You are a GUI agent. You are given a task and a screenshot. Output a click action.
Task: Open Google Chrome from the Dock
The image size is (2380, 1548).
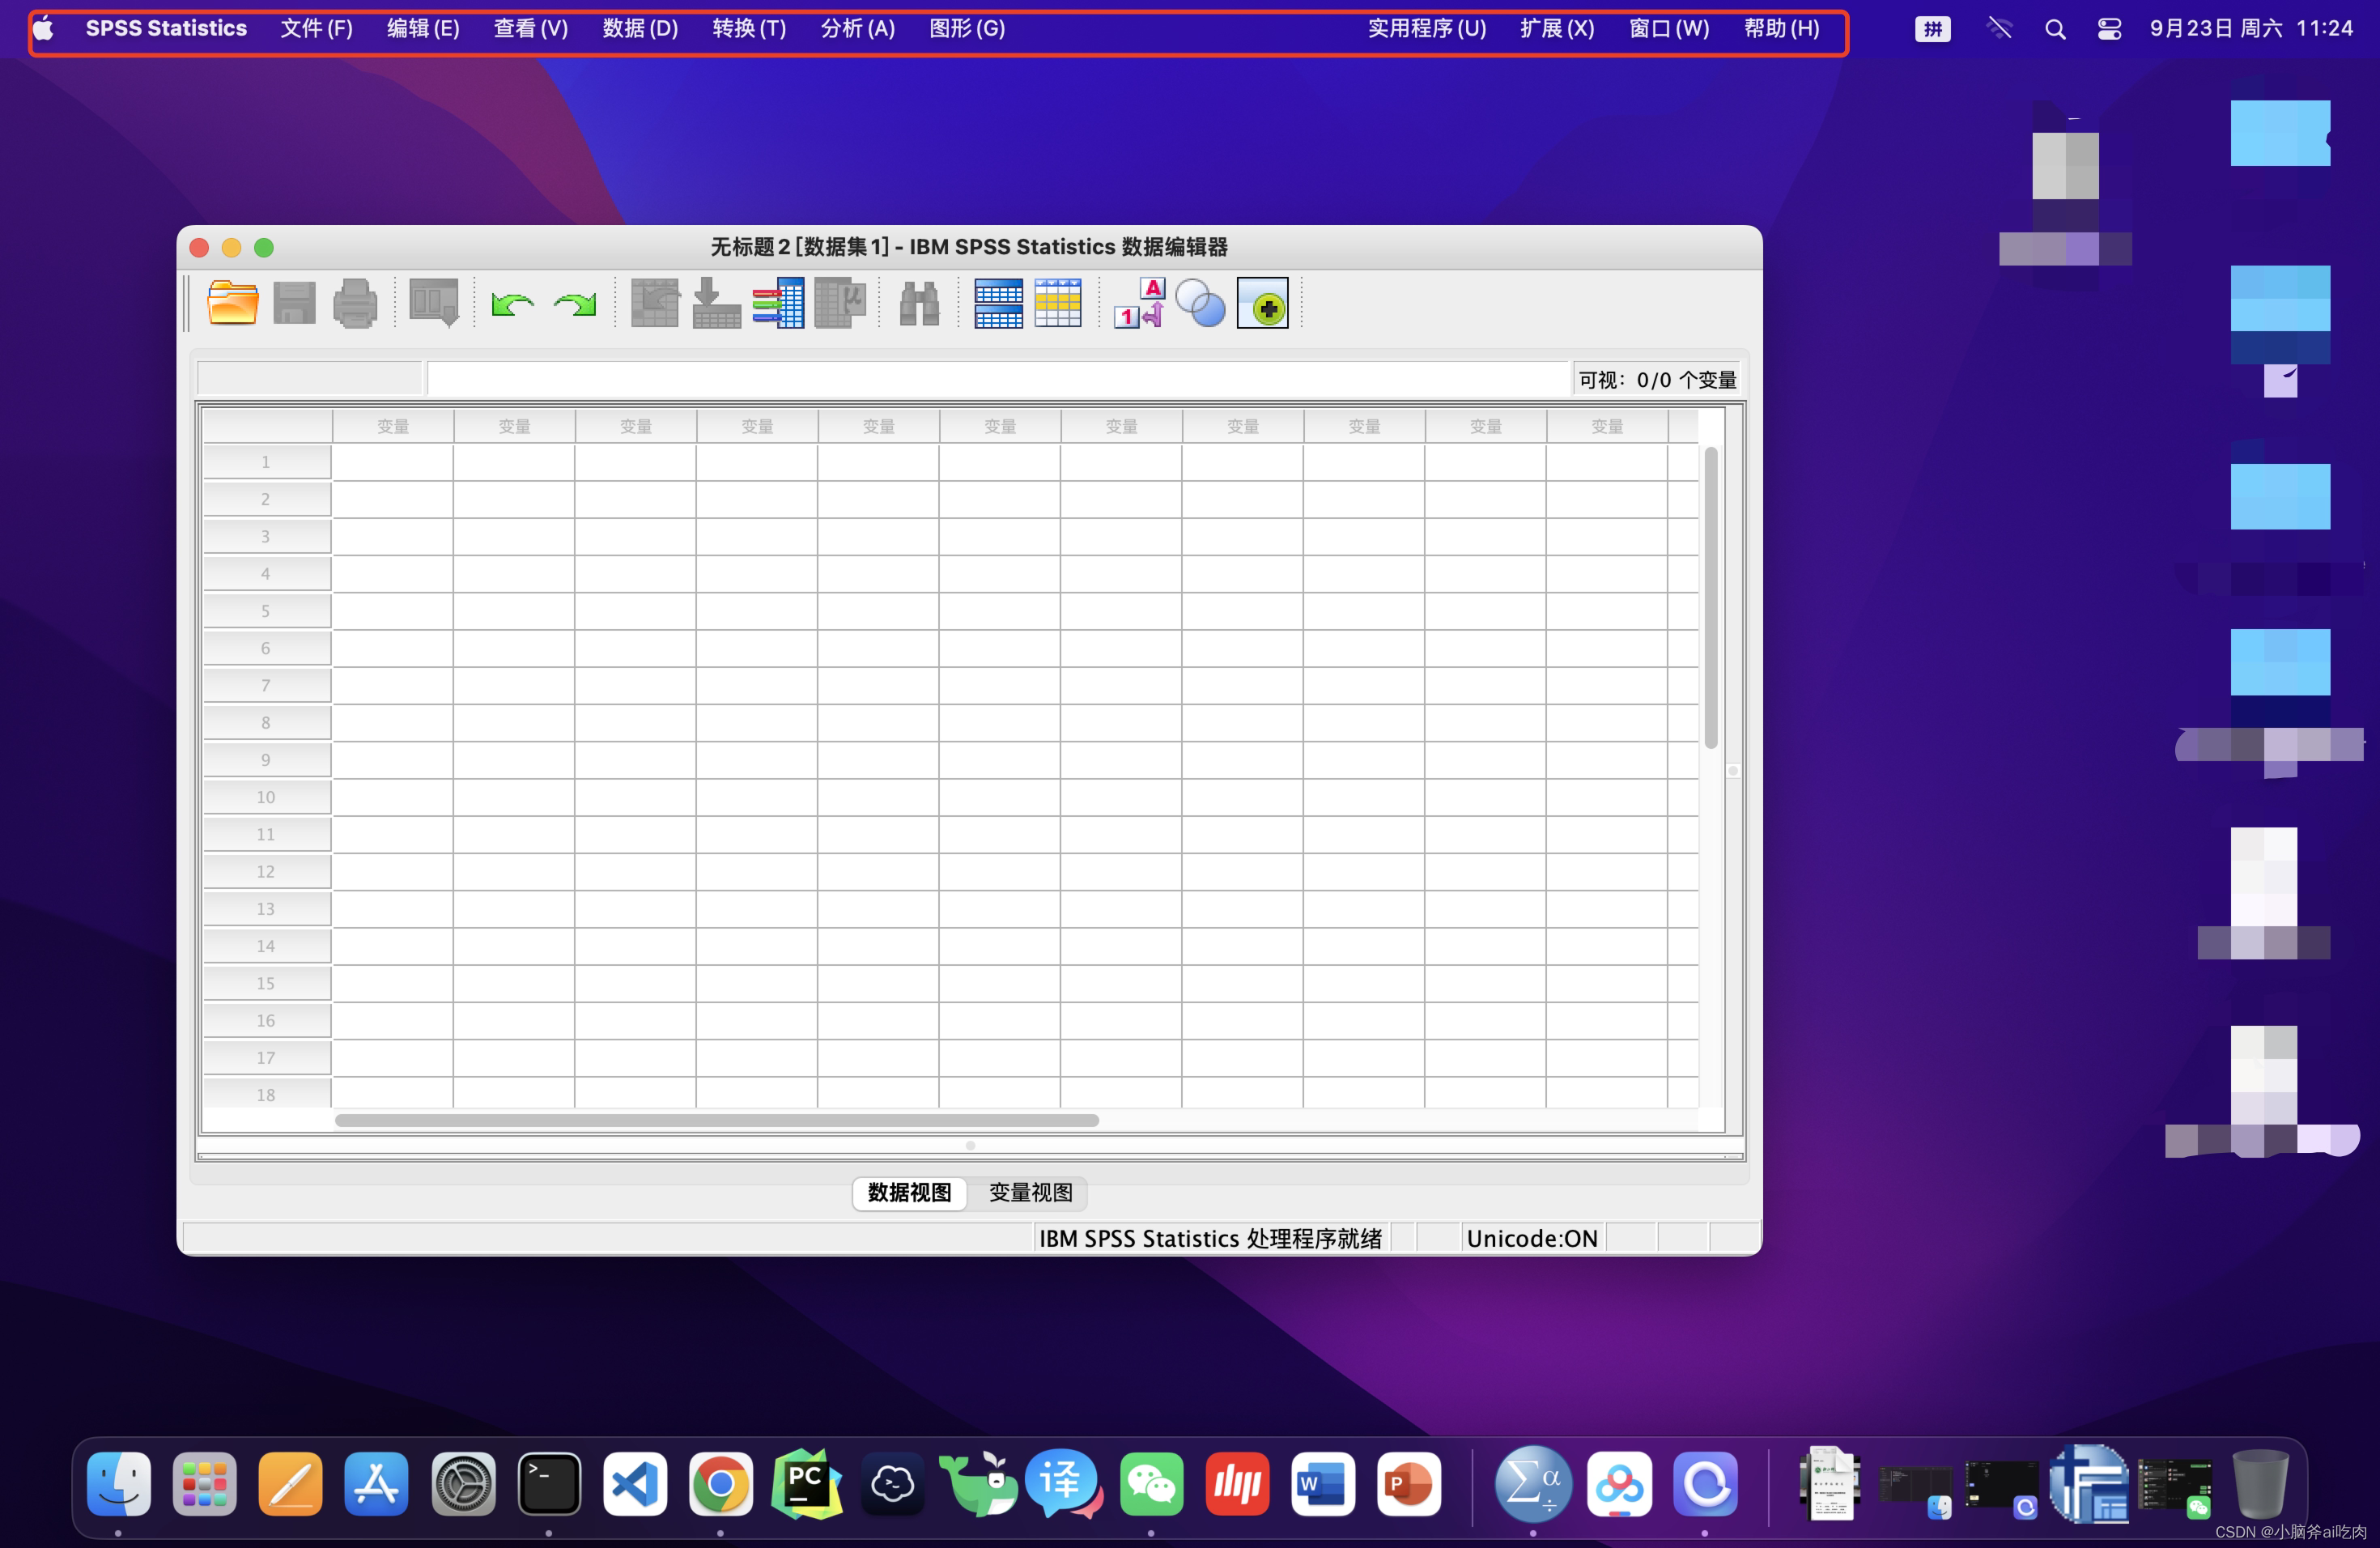click(x=720, y=1483)
